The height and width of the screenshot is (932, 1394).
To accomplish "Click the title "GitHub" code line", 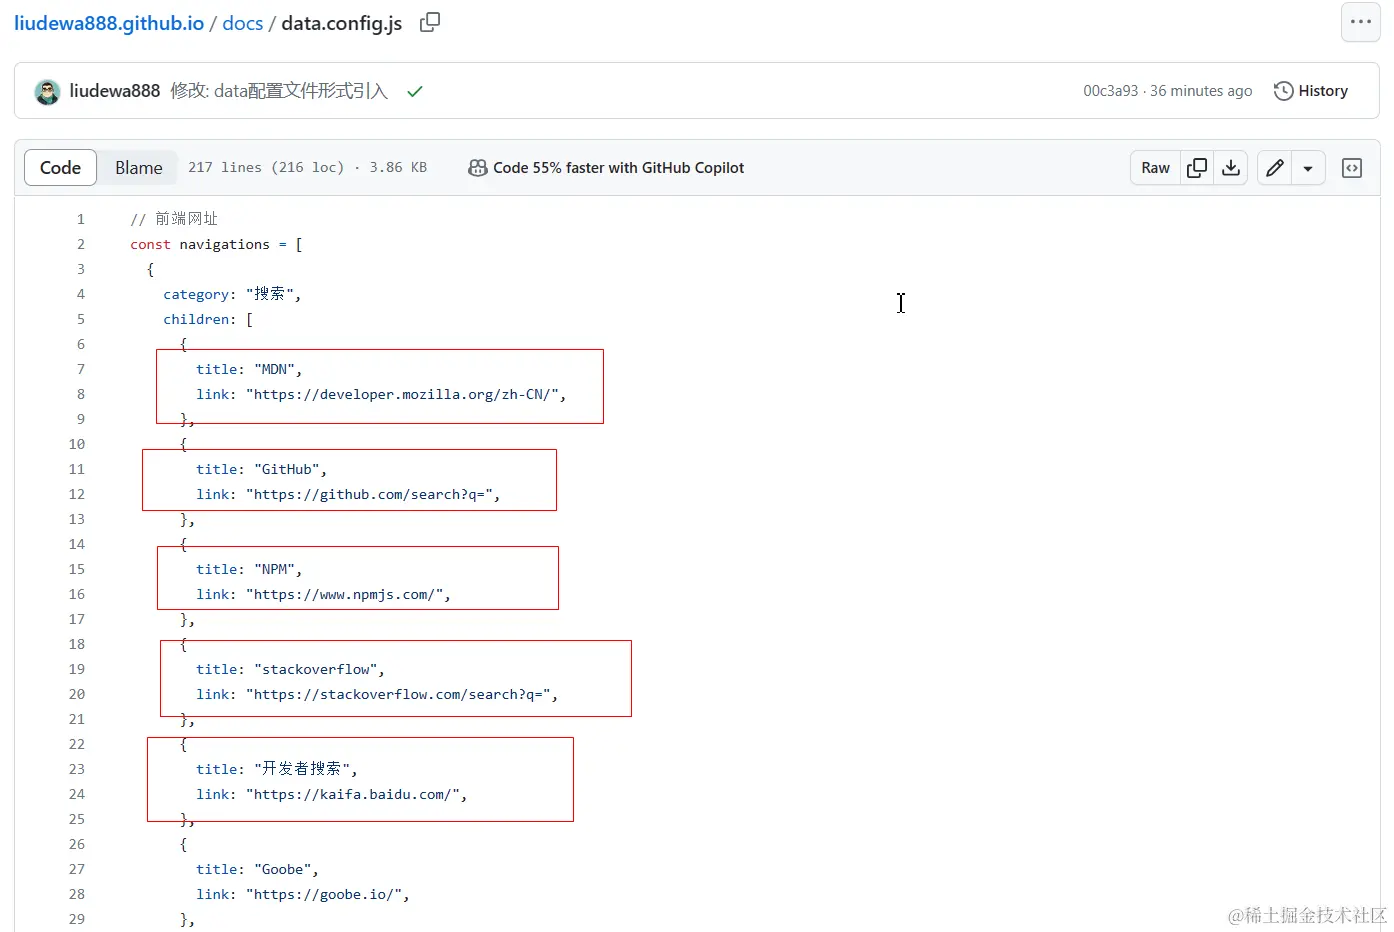I will click(x=261, y=469).
